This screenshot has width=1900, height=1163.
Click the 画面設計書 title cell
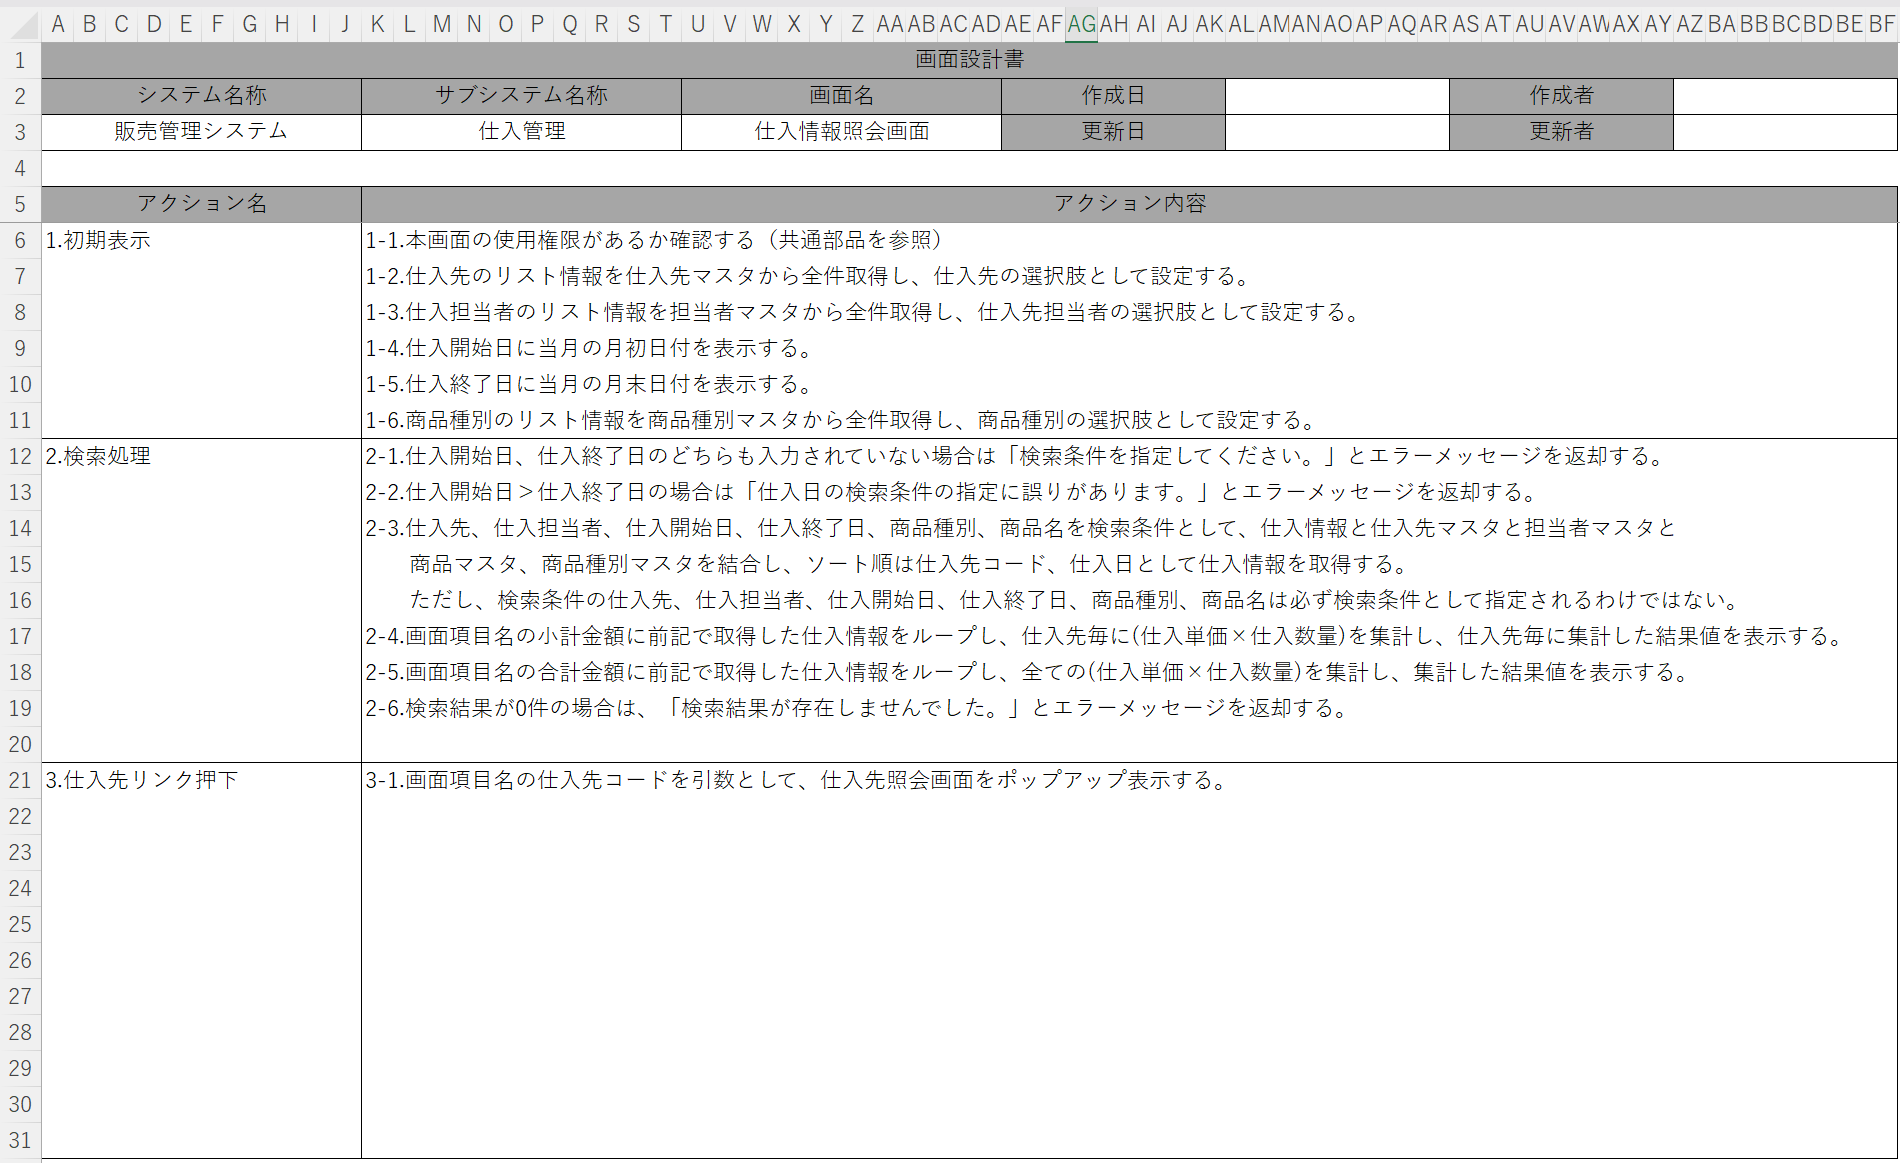tap(969, 60)
